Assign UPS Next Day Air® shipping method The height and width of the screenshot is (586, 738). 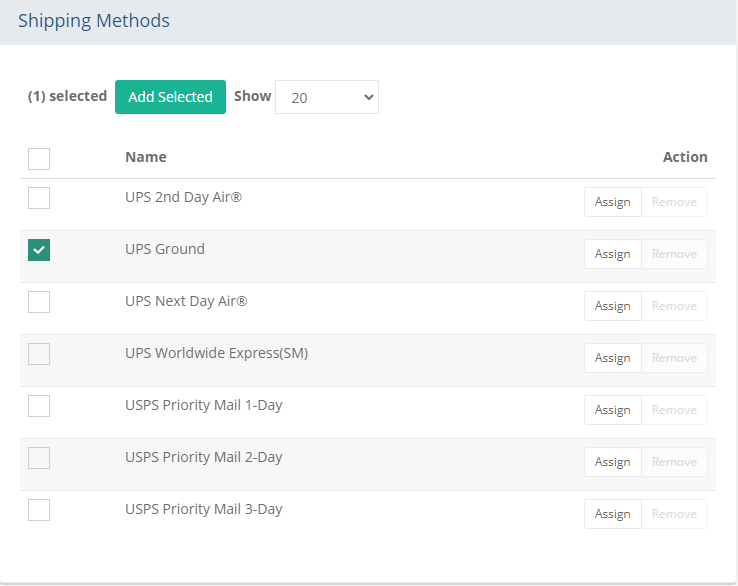(x=612, y=306)
